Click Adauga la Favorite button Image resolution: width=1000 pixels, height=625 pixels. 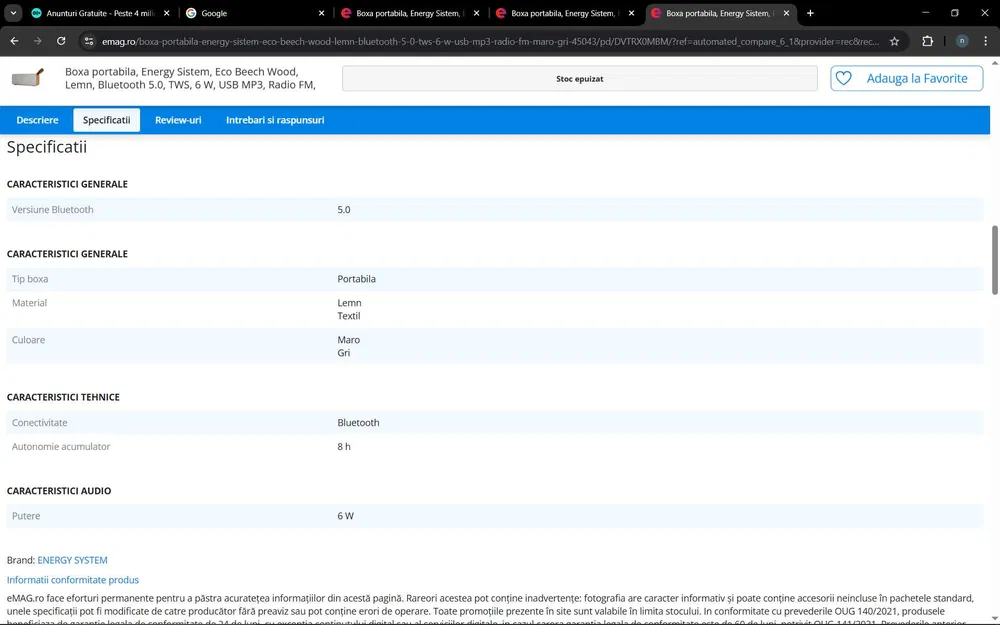906,78
